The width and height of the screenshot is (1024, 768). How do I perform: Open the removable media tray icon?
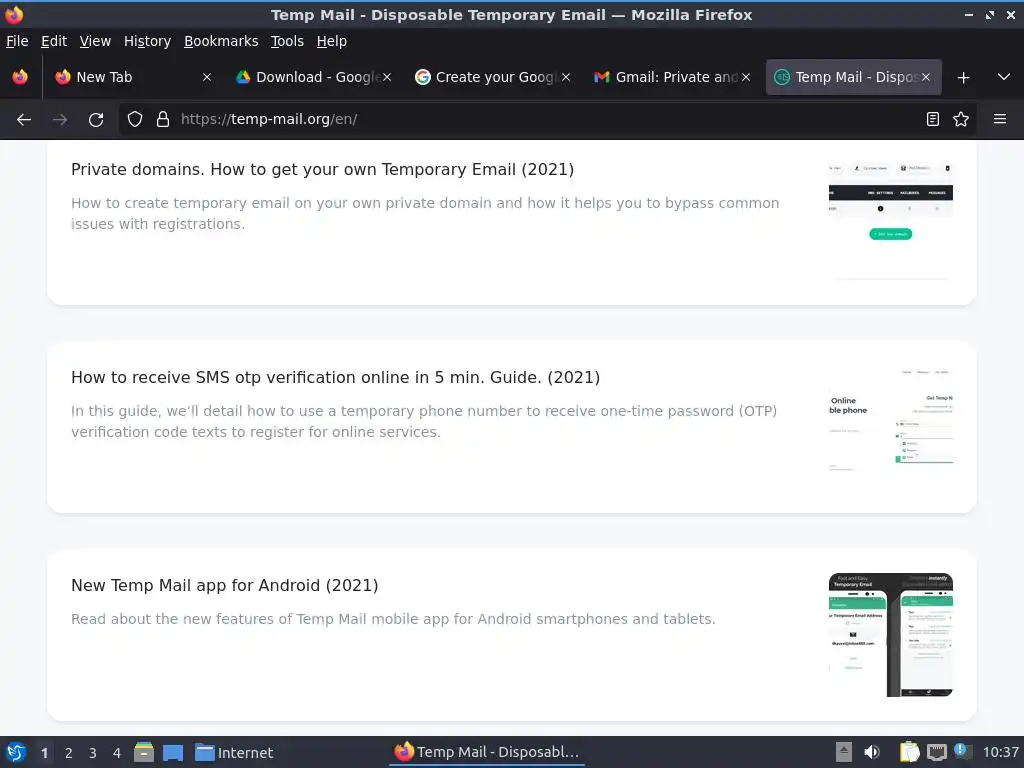click(x=844, y=752)
